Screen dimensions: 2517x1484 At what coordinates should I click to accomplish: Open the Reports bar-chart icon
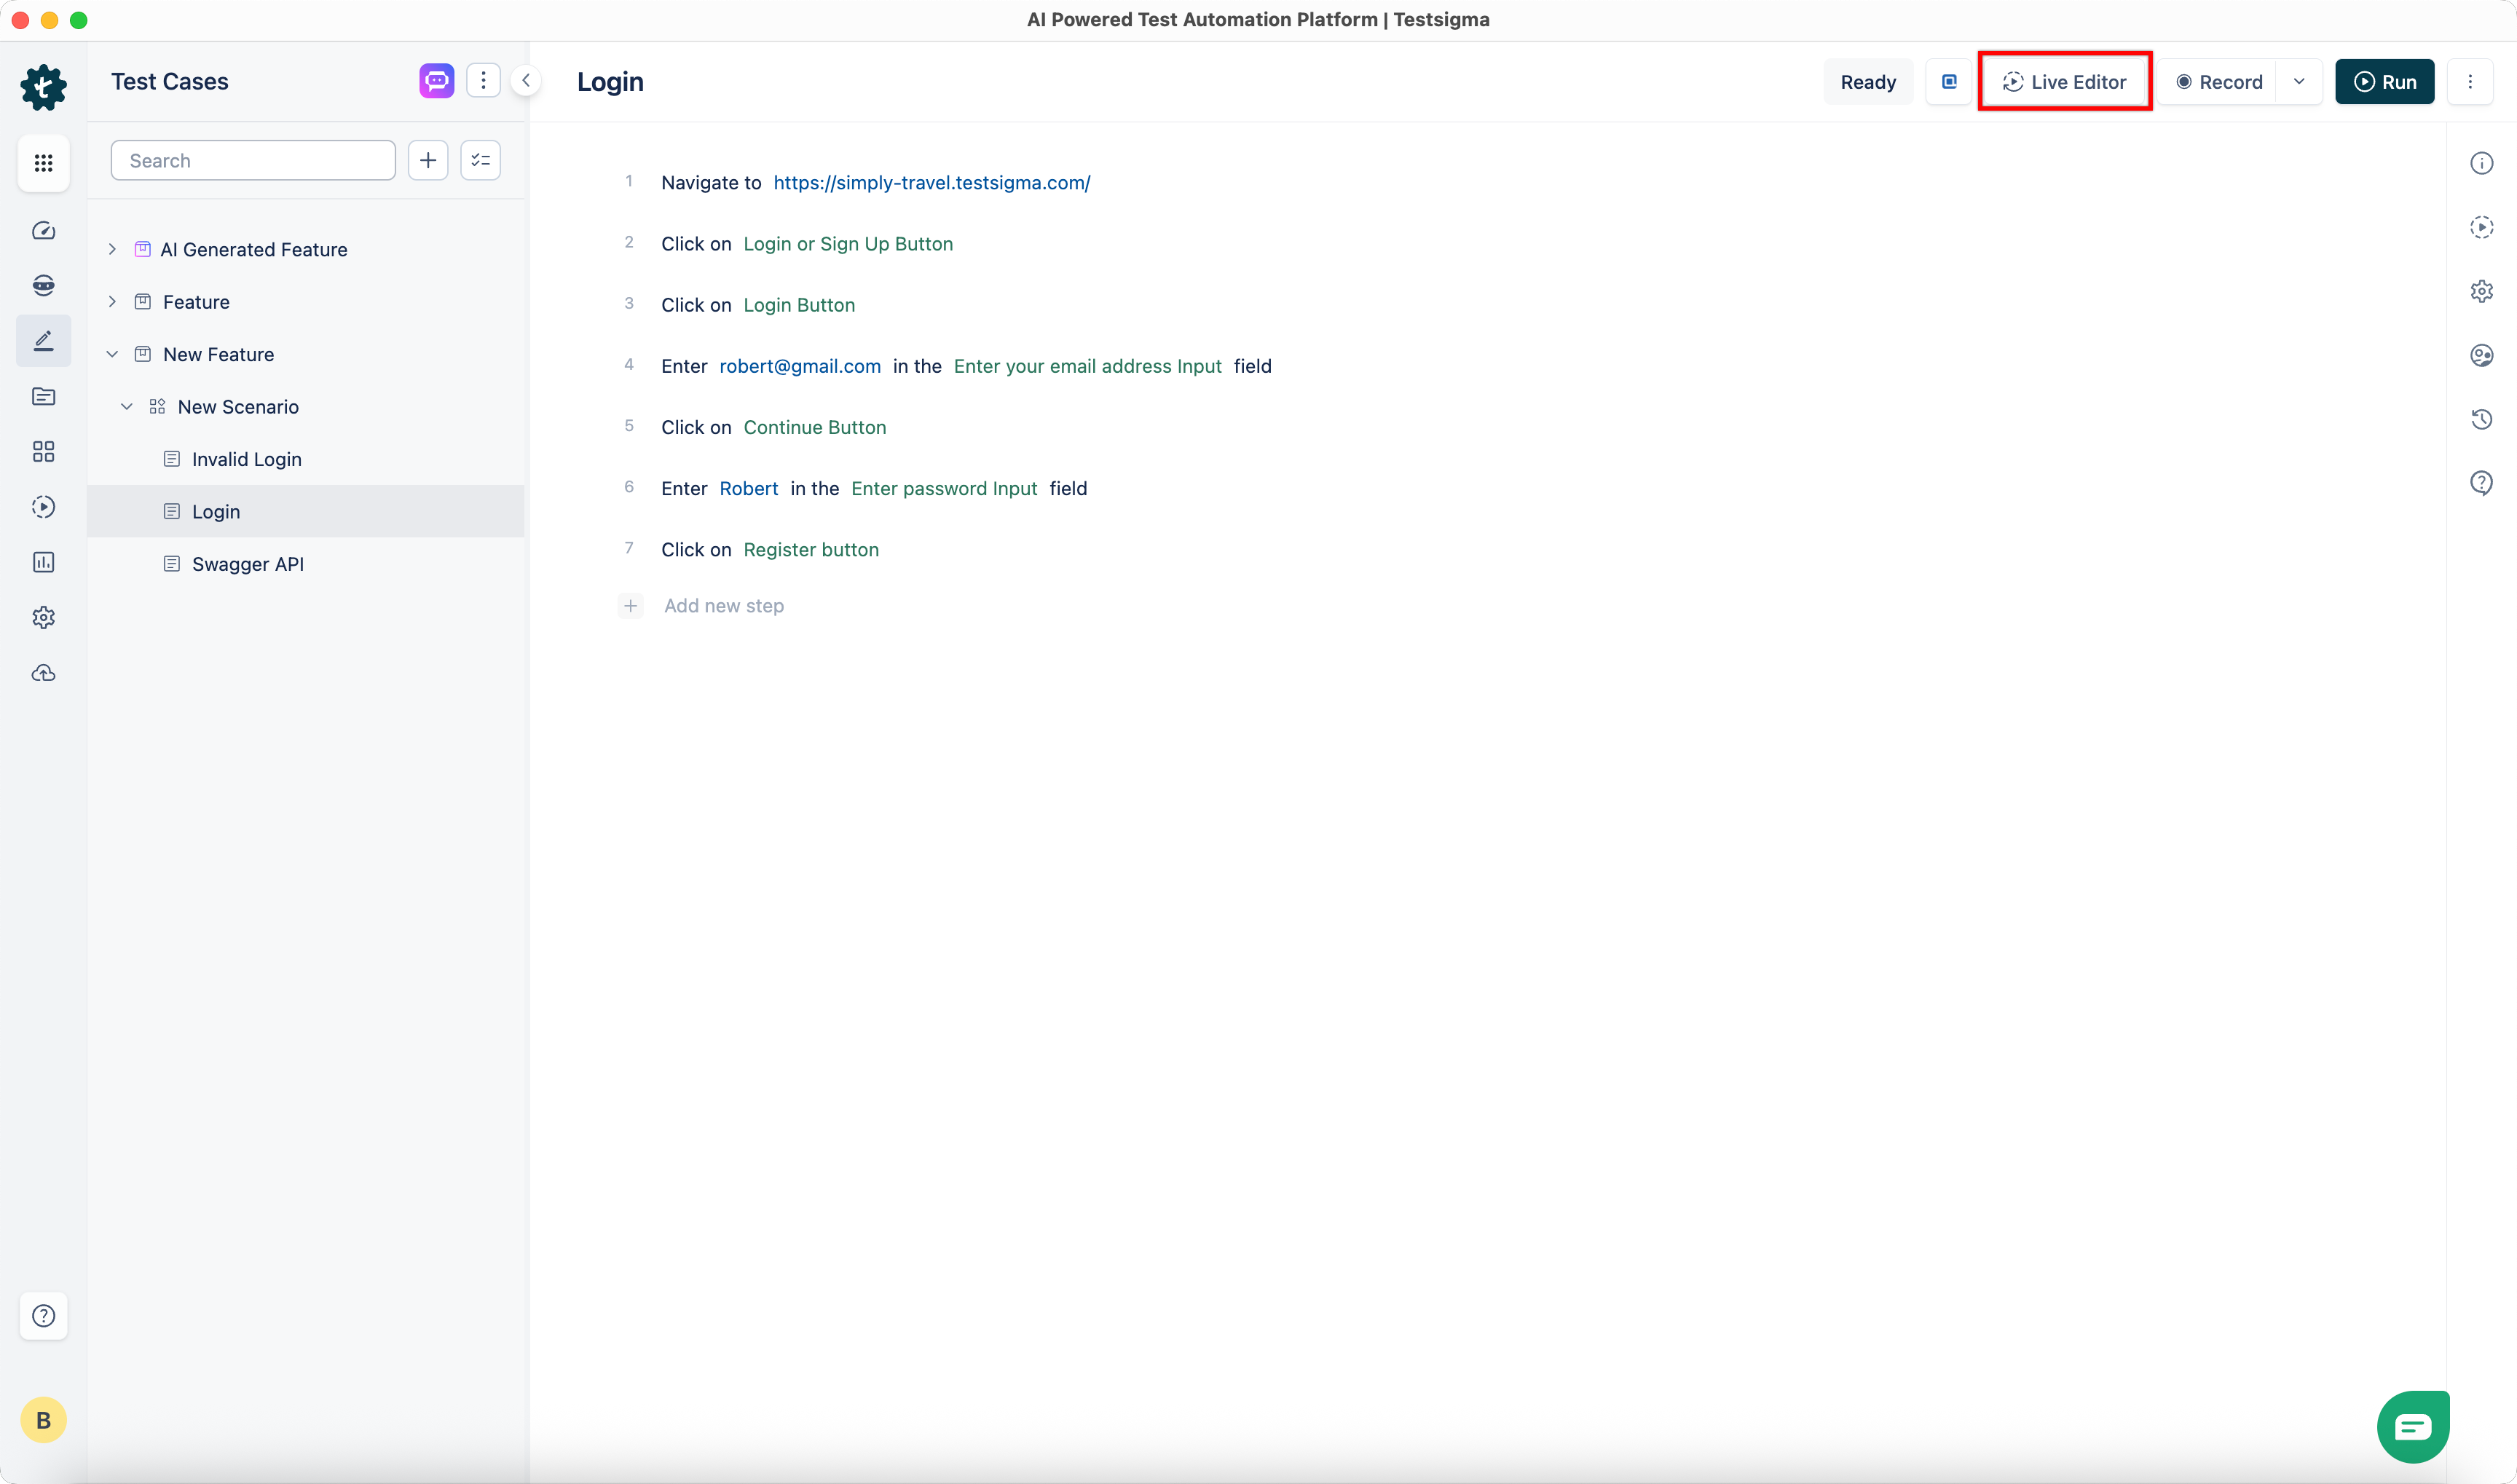pos(43,562)
